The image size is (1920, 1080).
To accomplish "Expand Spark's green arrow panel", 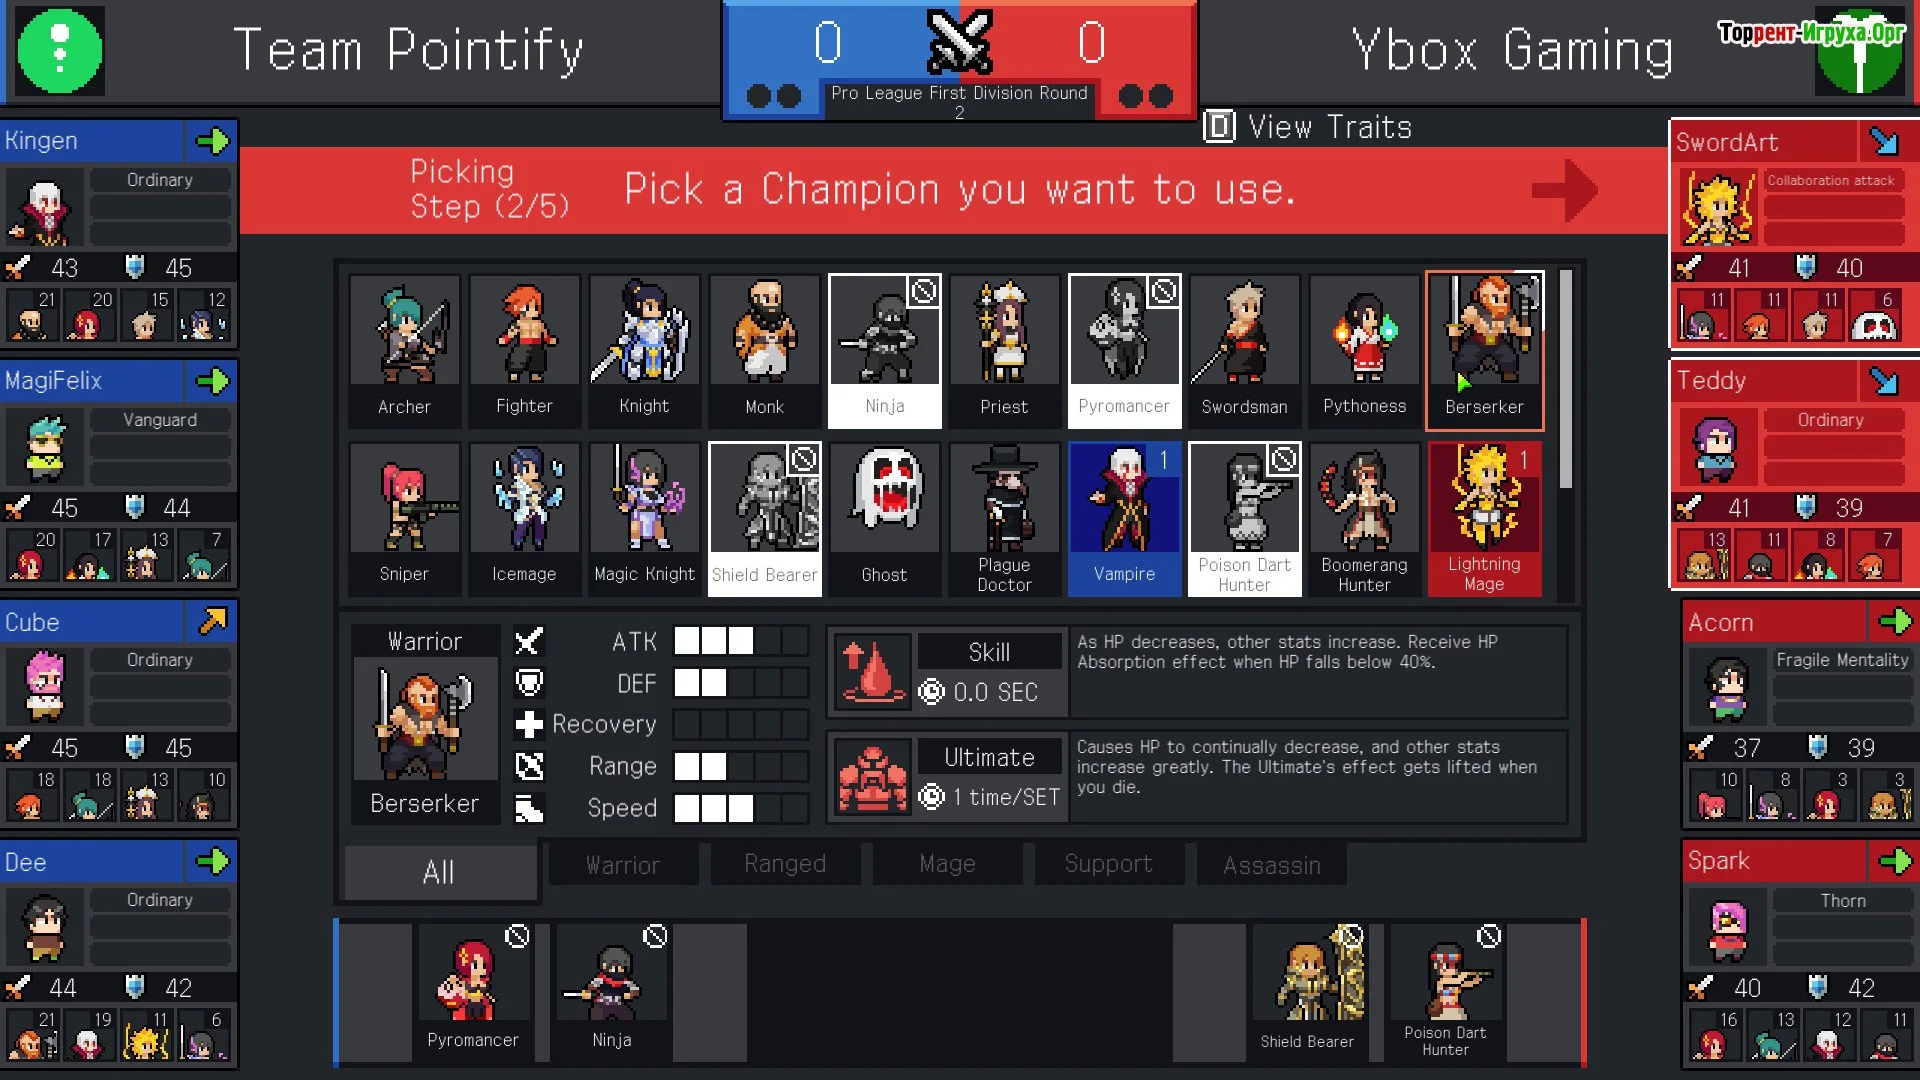I will (x=1894, y=861).
